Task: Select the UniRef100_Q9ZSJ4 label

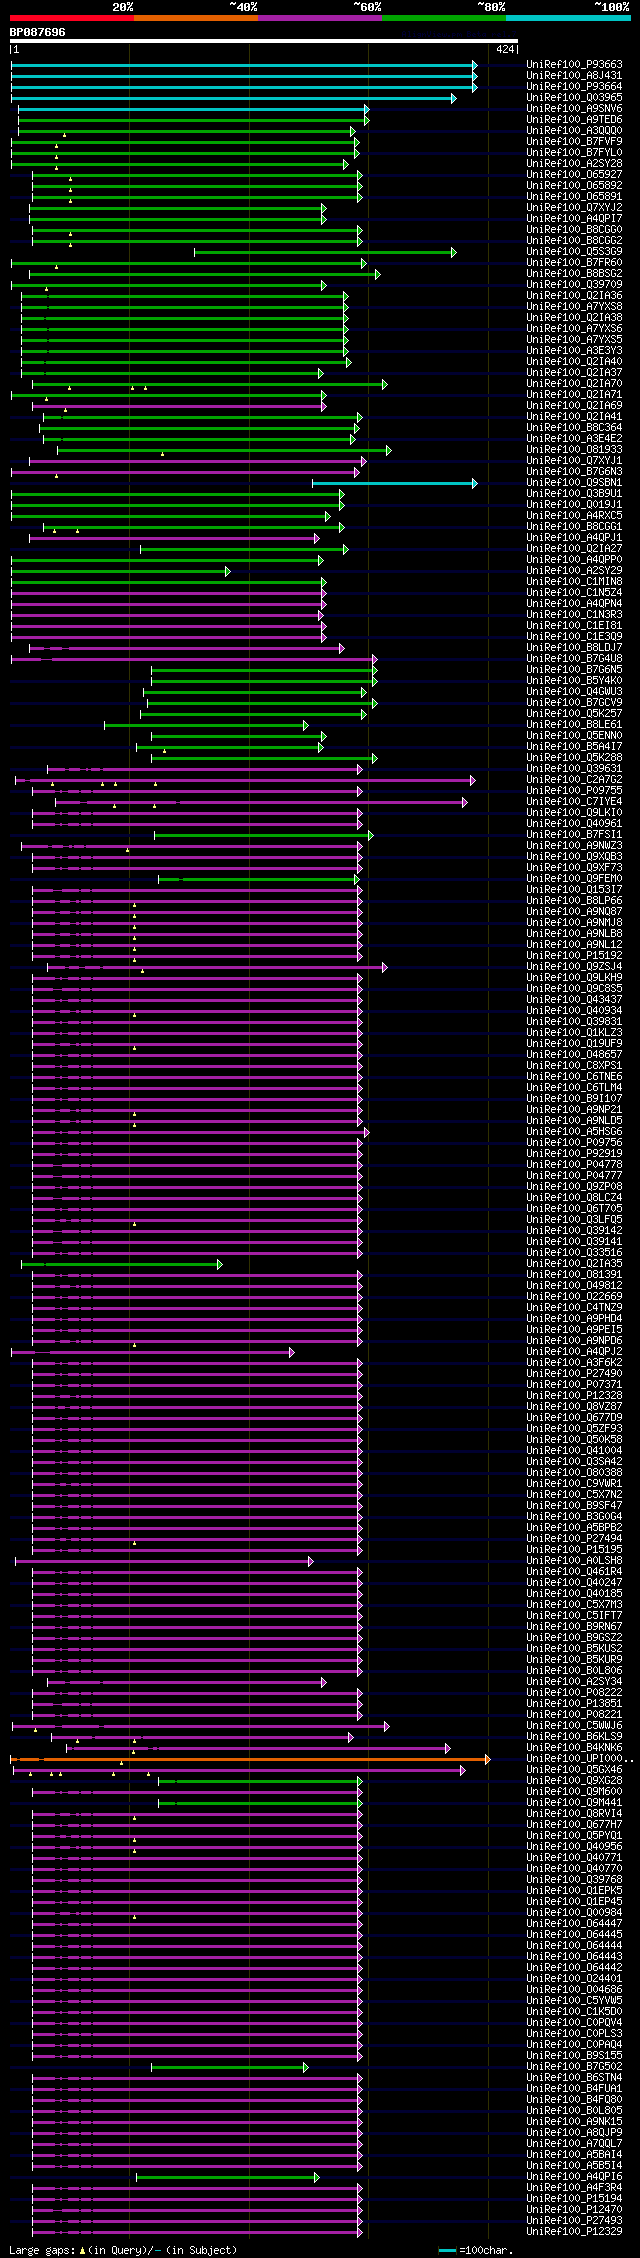Action: point(574,967)
